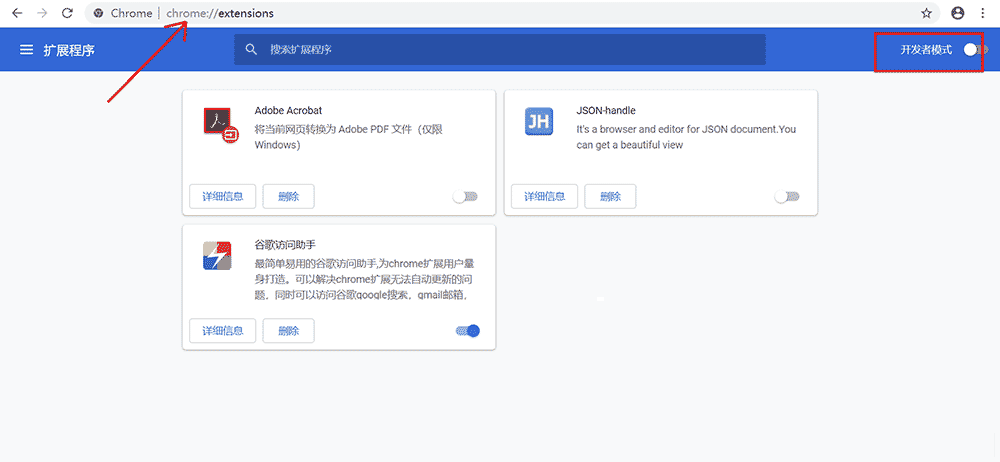Image resolution: width=1000 pixels, height=462 pixels.
Task: Click the 搜索扩展程序 search field
Action: pyautogui.click(x=500, y=49)
